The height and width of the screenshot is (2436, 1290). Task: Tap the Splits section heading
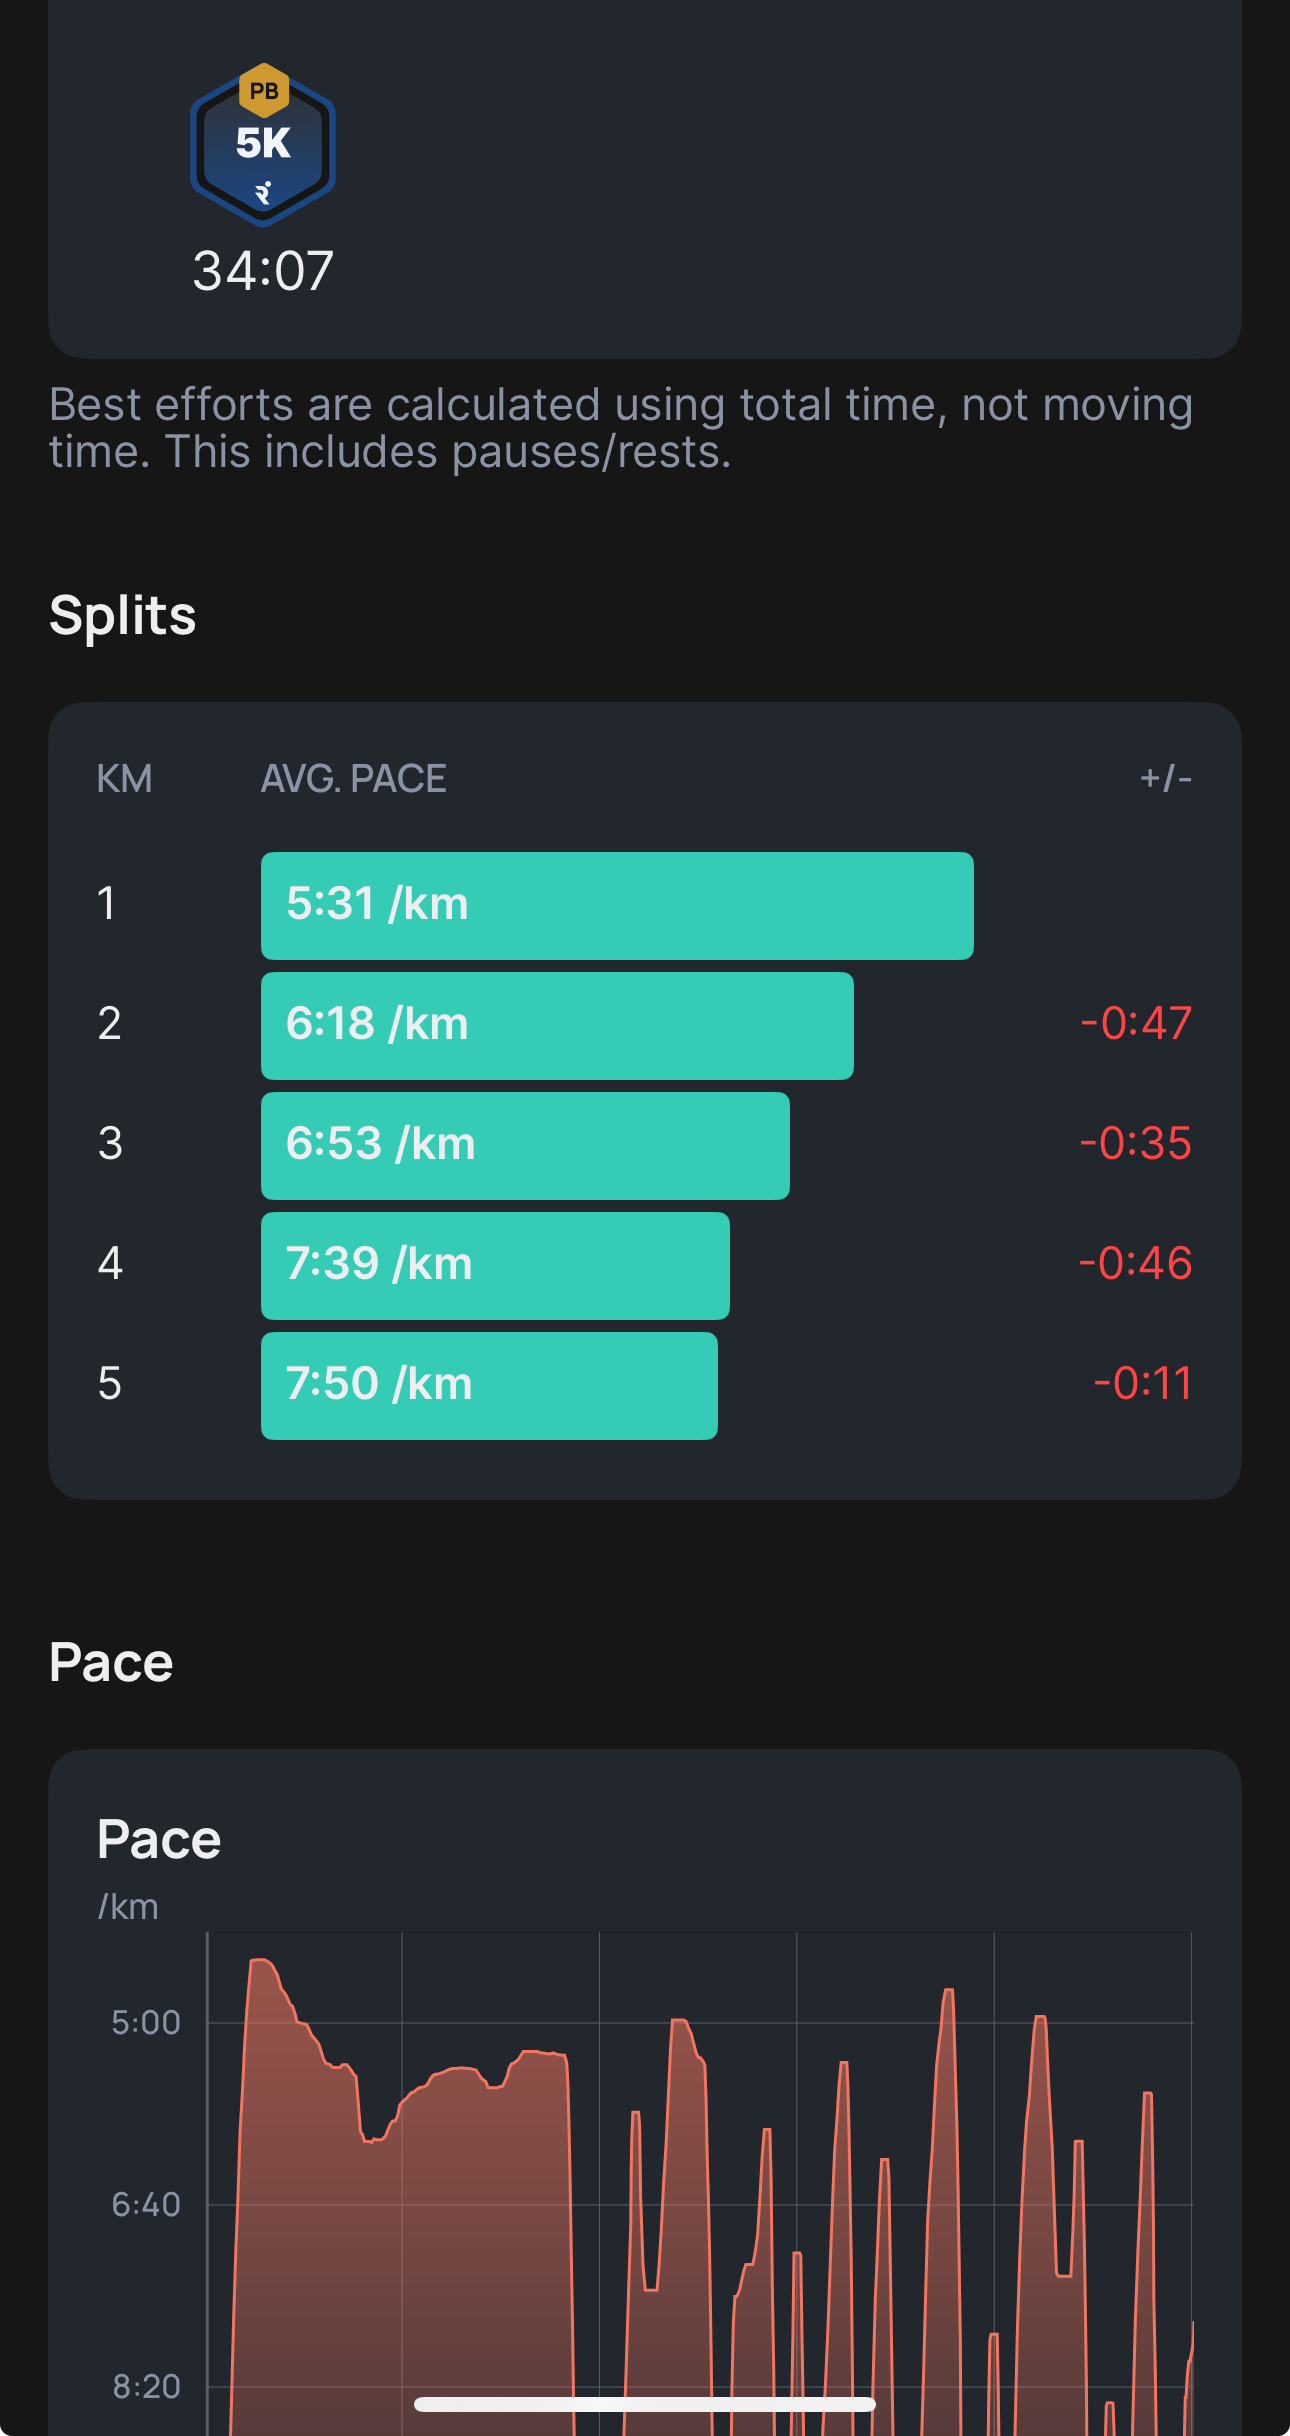point(123,615)
